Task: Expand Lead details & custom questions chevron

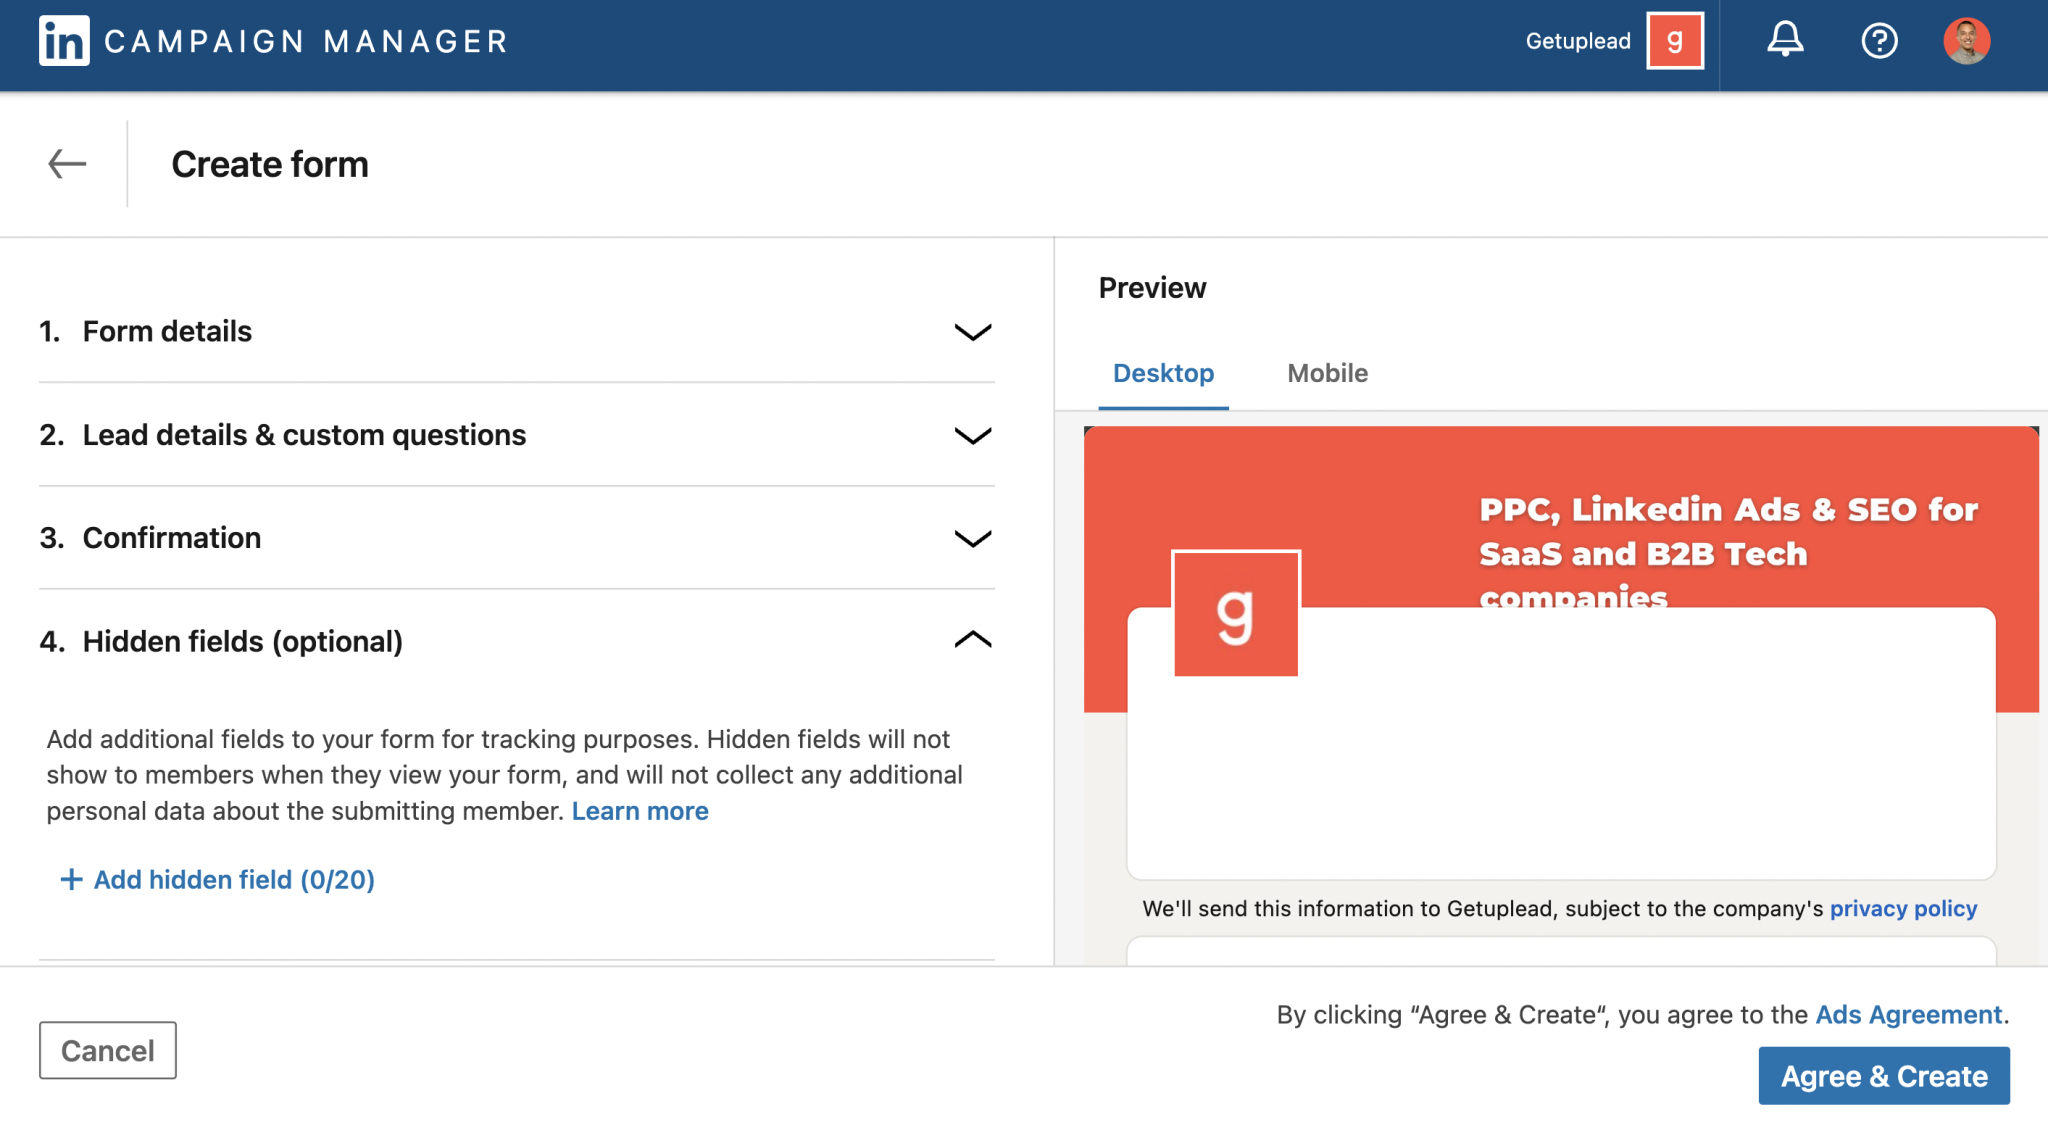Action: pyautogui.click(x=973, y=436)
